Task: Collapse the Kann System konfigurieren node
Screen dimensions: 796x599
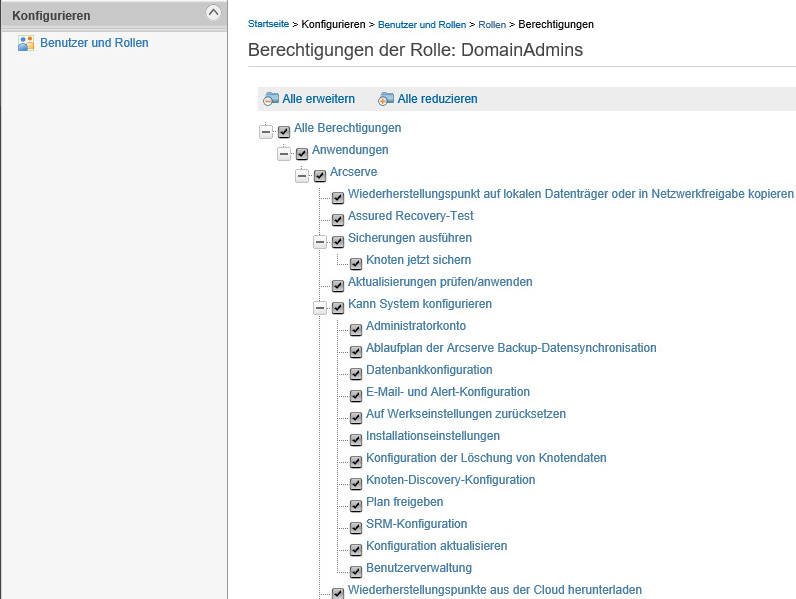Action: tap(320, 308)
